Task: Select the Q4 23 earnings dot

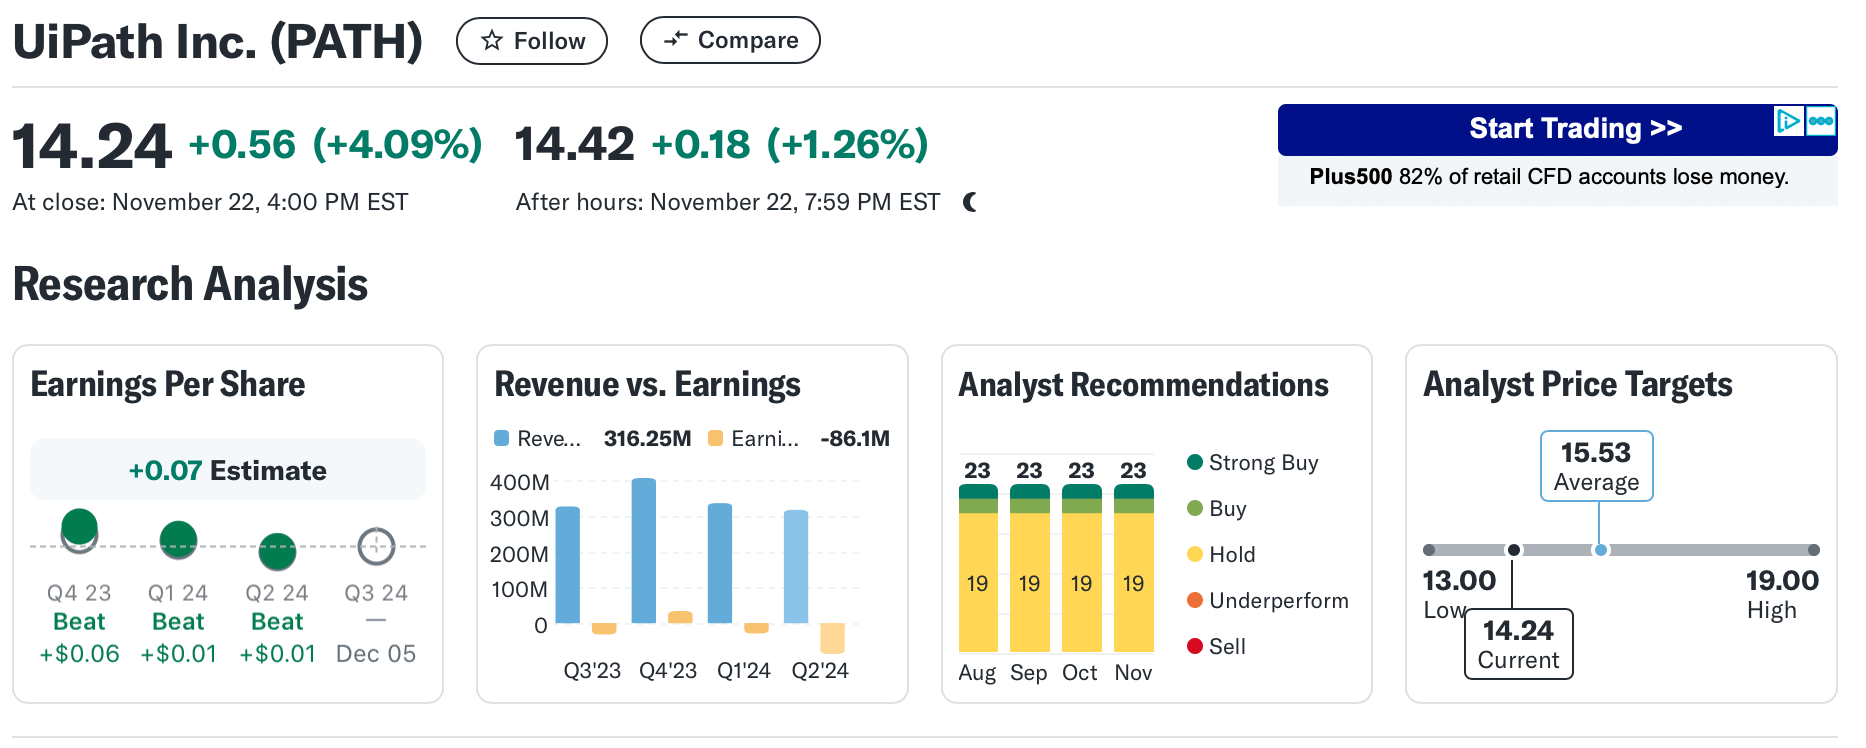Action: [x=79, y=527]
